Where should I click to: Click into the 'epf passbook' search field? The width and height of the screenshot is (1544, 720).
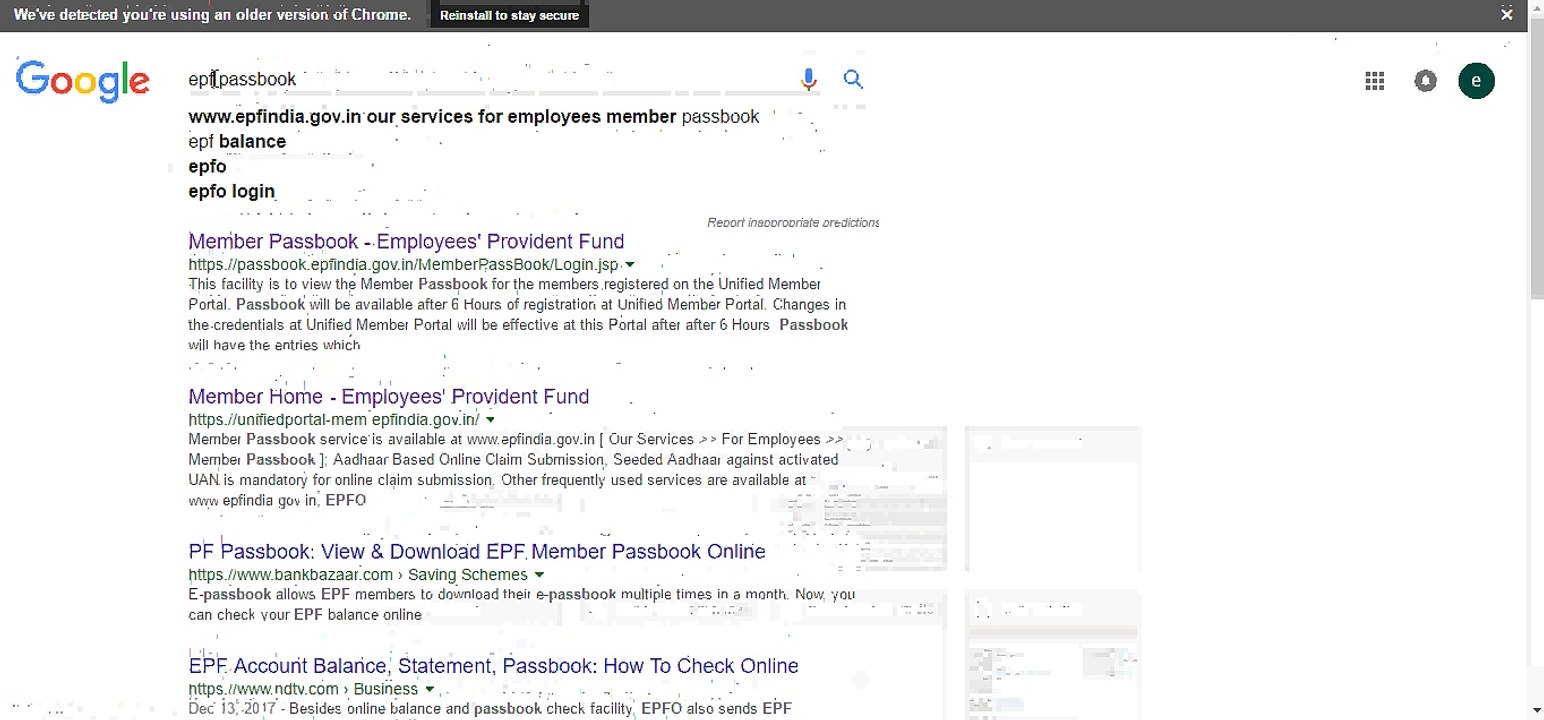(490, 79)
